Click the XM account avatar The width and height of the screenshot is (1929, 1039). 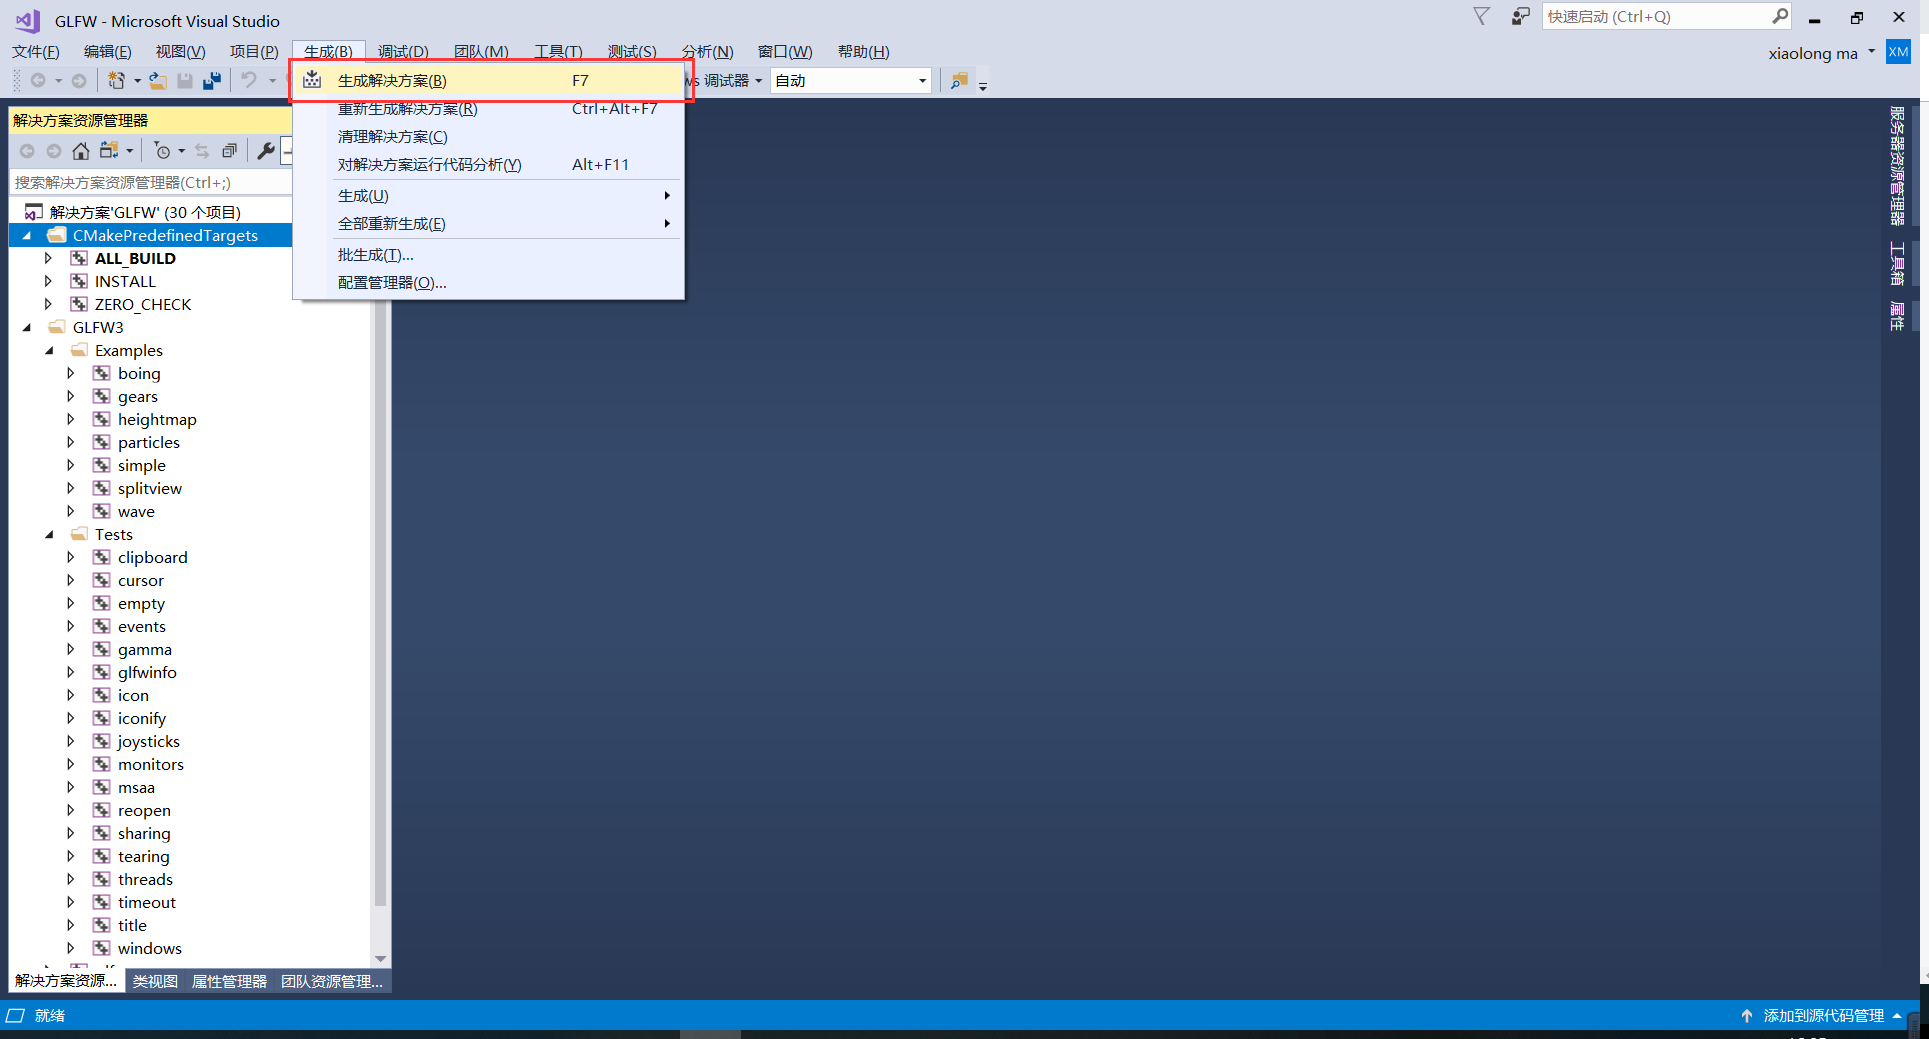click(1898, 52)
